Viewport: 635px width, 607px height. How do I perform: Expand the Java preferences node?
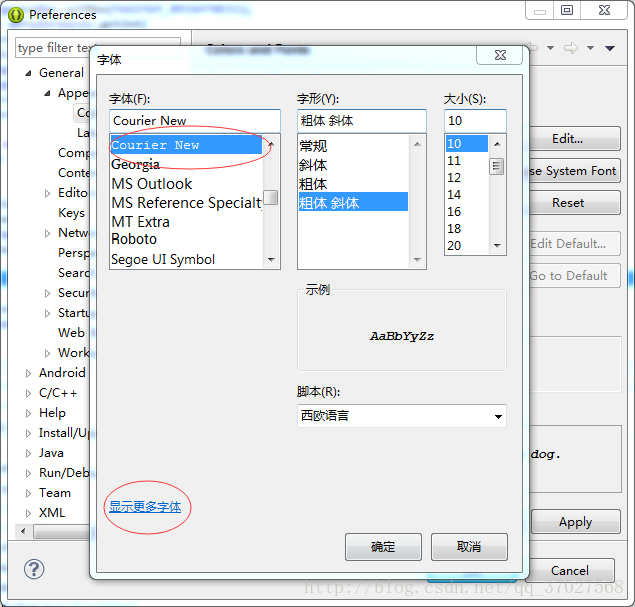(28, 453)
